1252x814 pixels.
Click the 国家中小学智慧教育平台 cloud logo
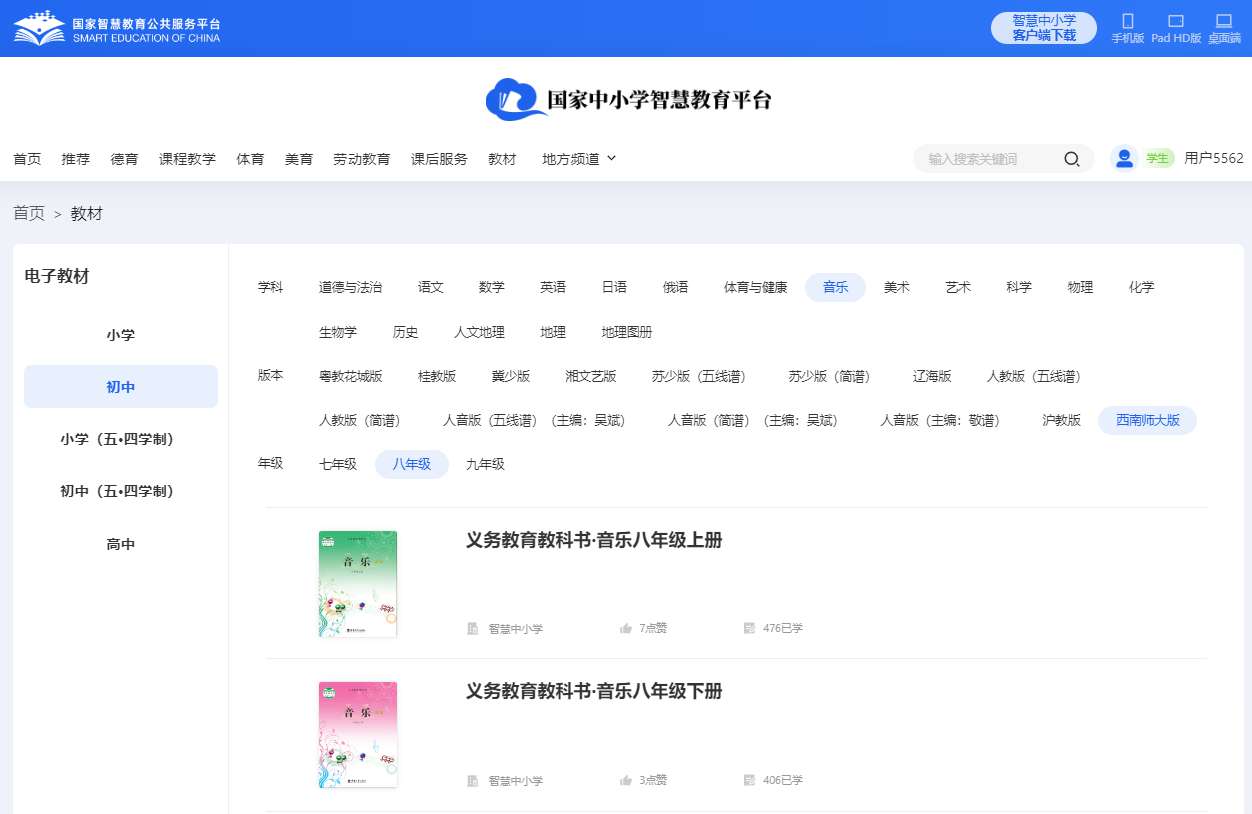628,99
